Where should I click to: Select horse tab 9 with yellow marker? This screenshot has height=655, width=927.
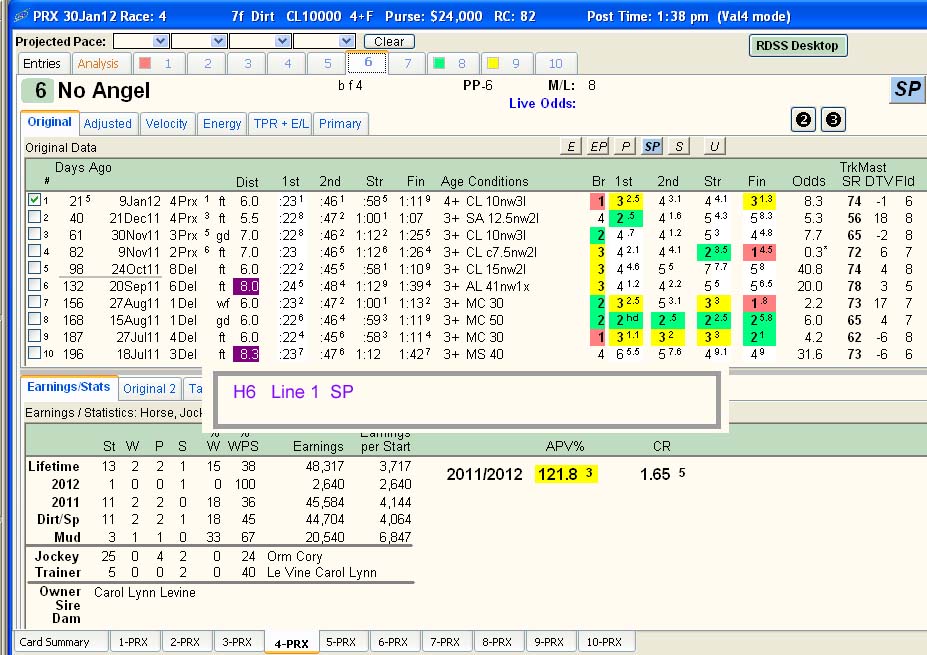[507, 63]
